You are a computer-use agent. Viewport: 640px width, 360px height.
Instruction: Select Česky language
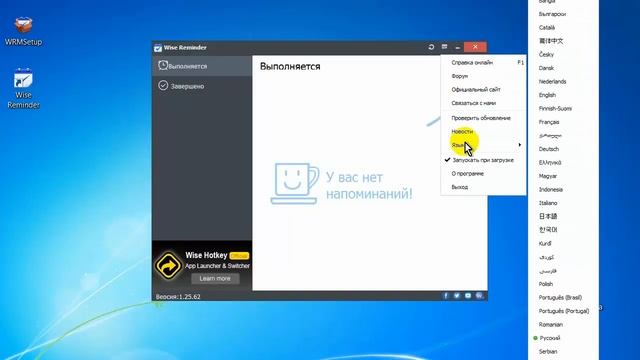[x=546, y=54]
